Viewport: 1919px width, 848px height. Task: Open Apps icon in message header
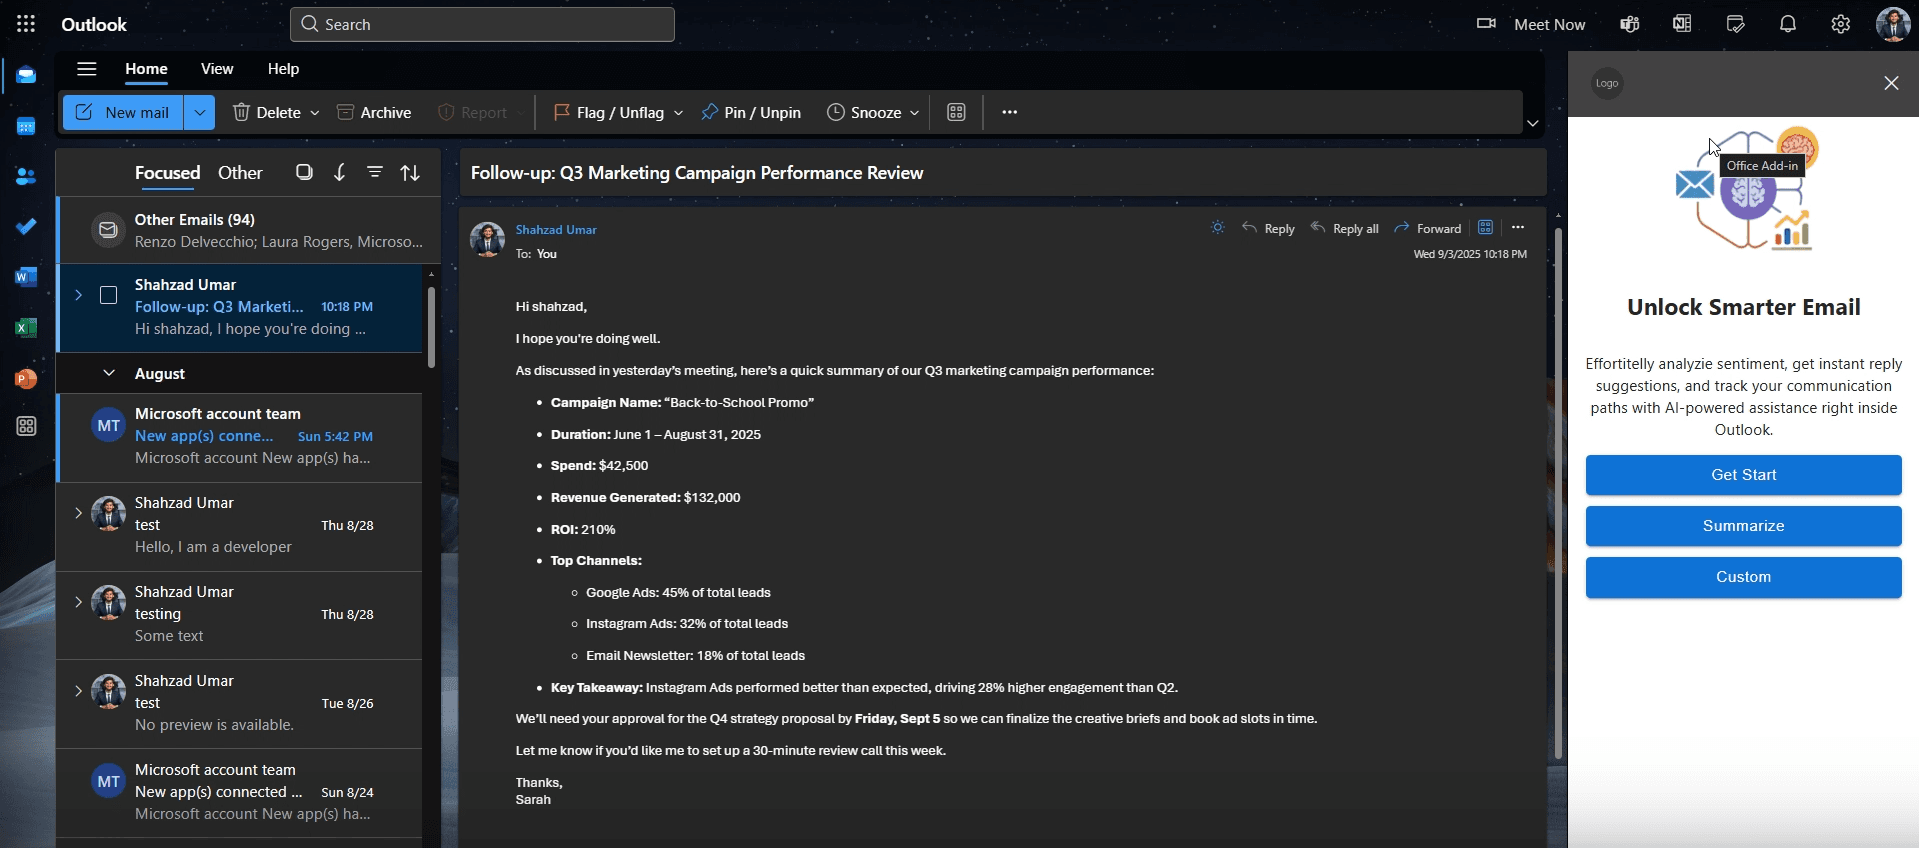[x=1485, y=228]
